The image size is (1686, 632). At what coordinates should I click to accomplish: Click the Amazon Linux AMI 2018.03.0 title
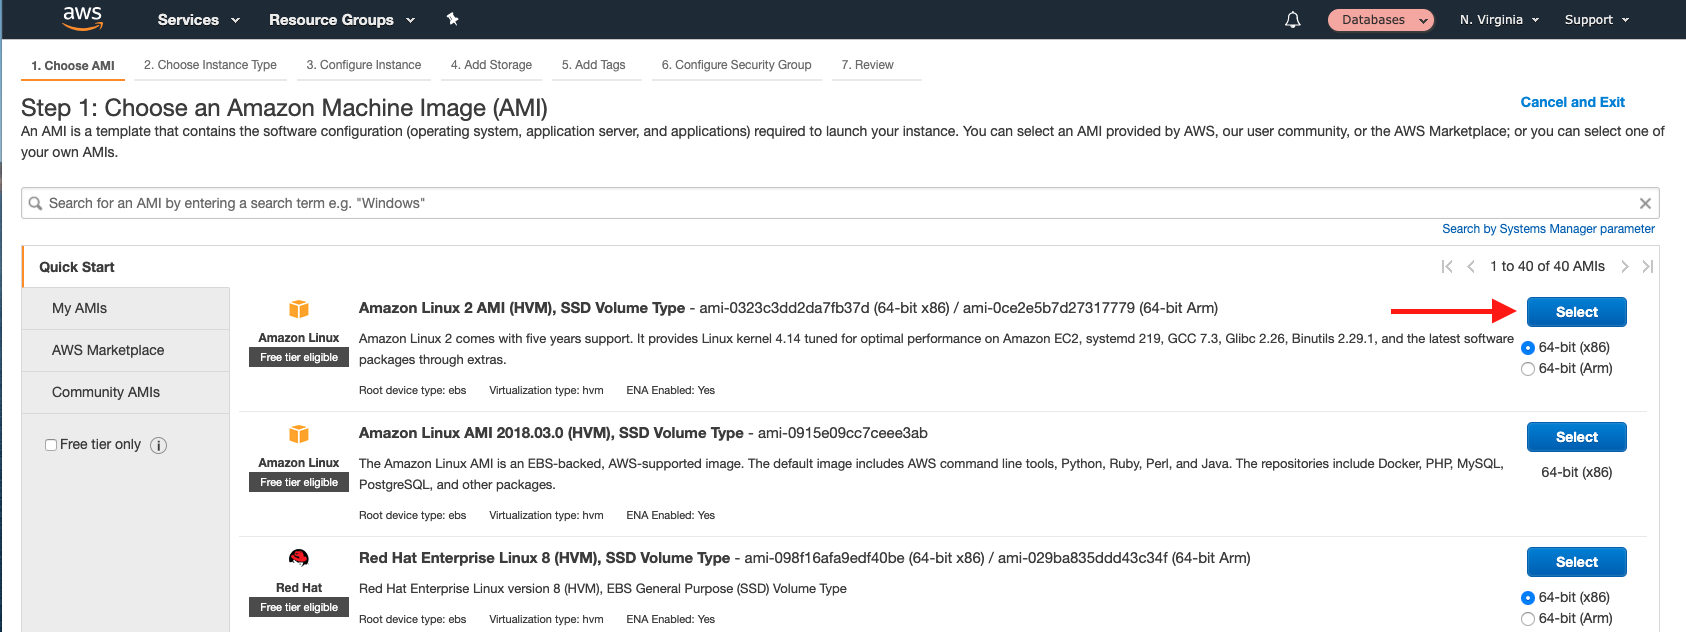pyautogui.click(x=551, y=433)
